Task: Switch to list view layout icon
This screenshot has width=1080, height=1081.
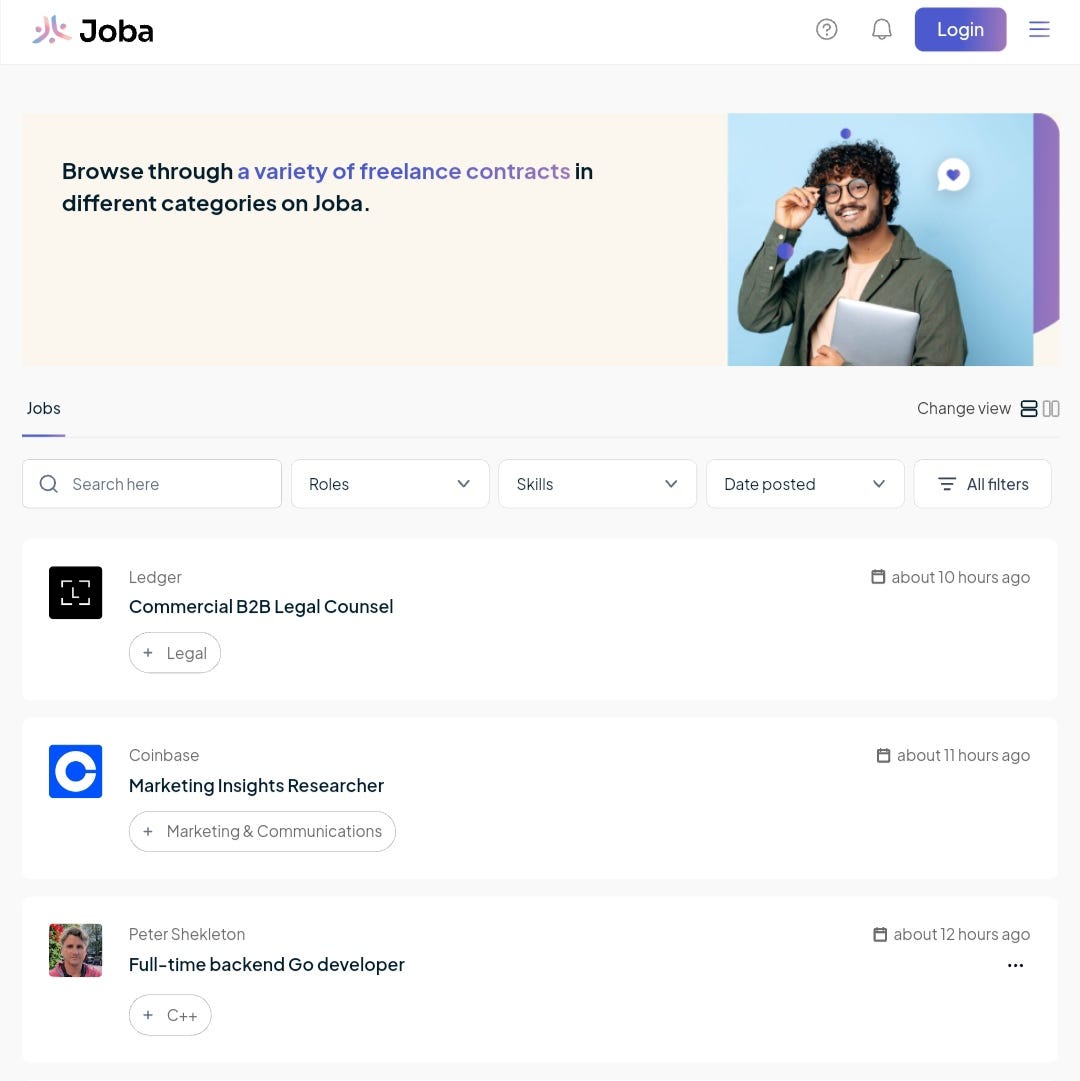Action: click(1029, 408)
